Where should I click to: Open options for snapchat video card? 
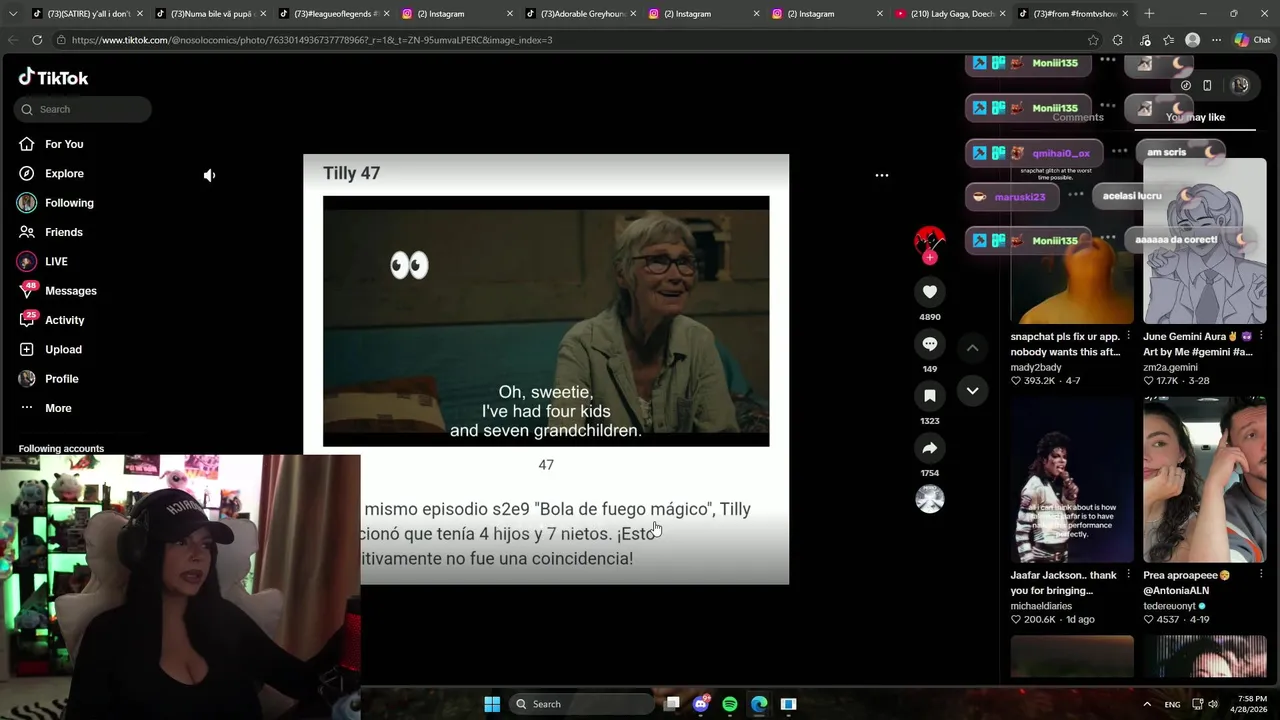(1129, 336)
